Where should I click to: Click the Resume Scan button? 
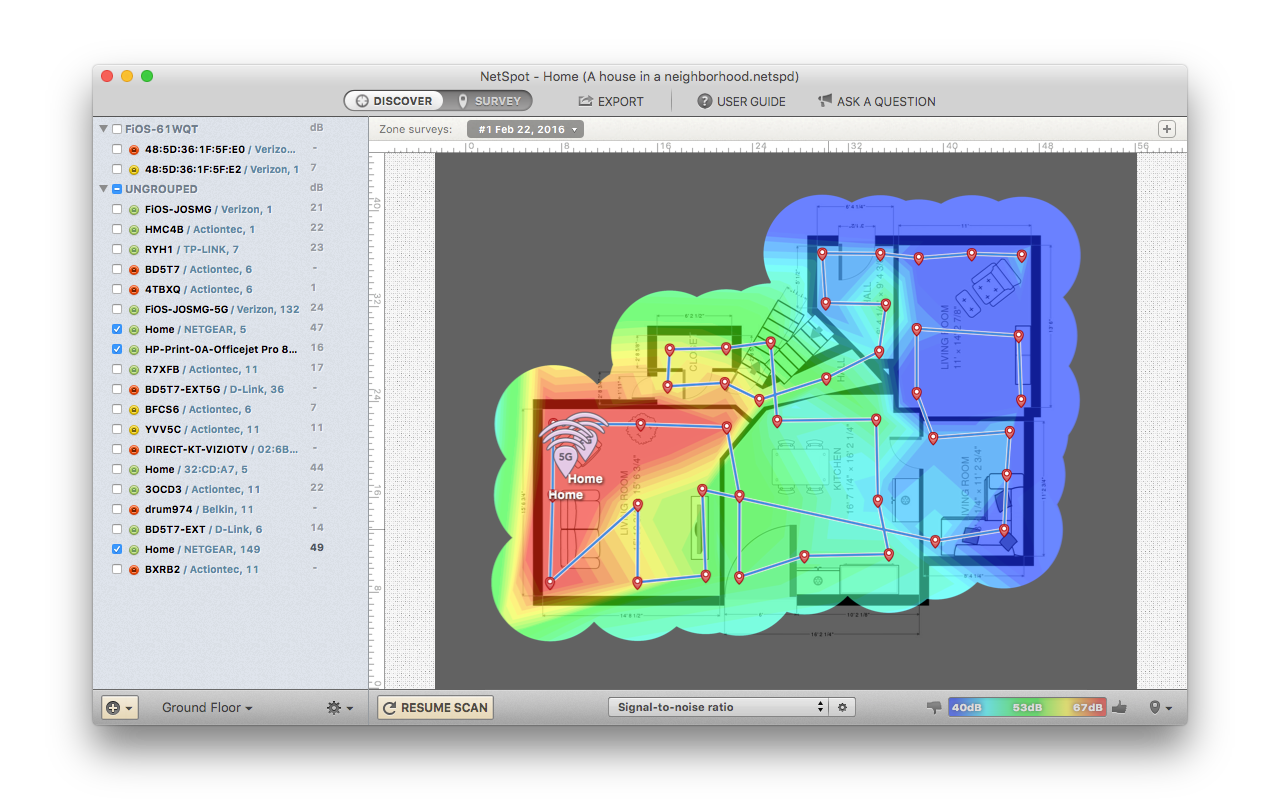pyautogui.click(x=435, y=707)
